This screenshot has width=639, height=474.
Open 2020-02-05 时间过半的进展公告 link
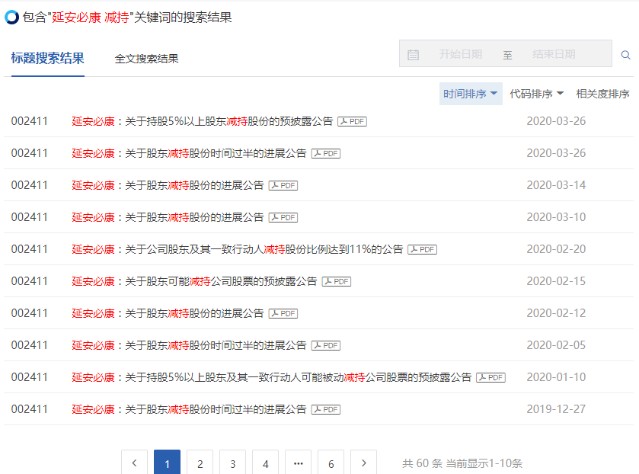(x=189, y=346)
